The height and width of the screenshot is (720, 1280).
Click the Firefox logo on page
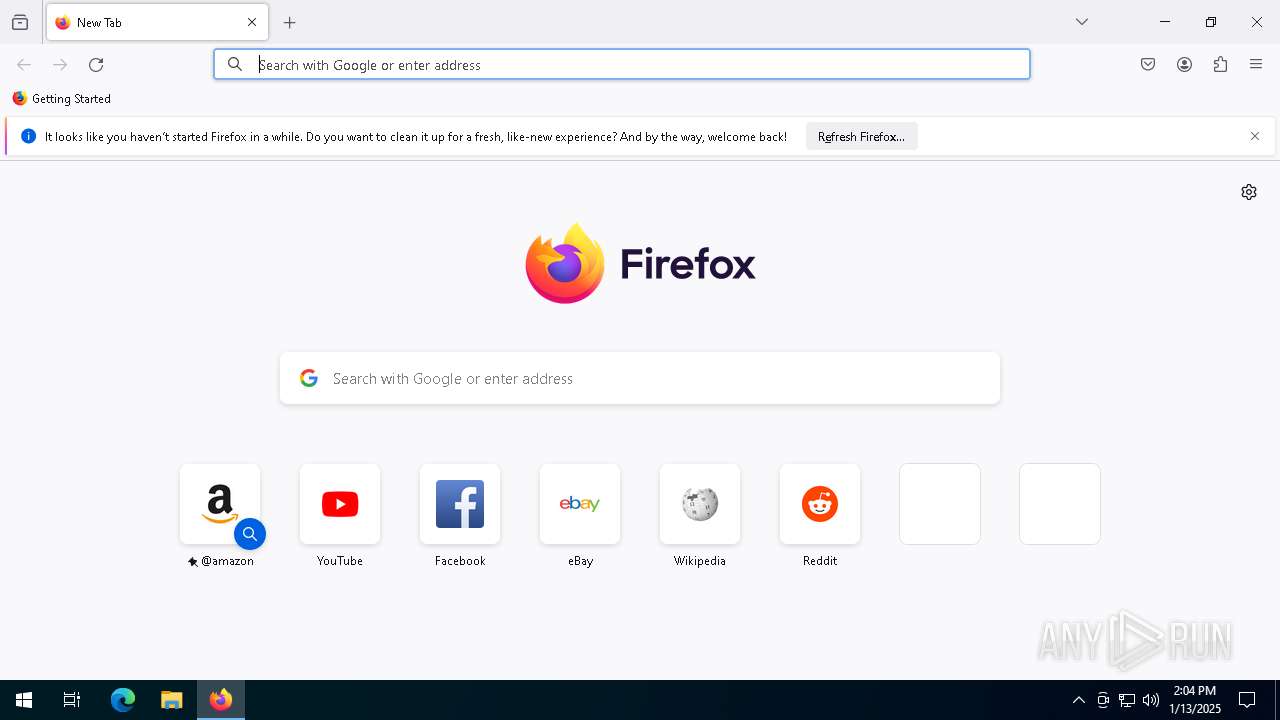[x=640, y=263]
